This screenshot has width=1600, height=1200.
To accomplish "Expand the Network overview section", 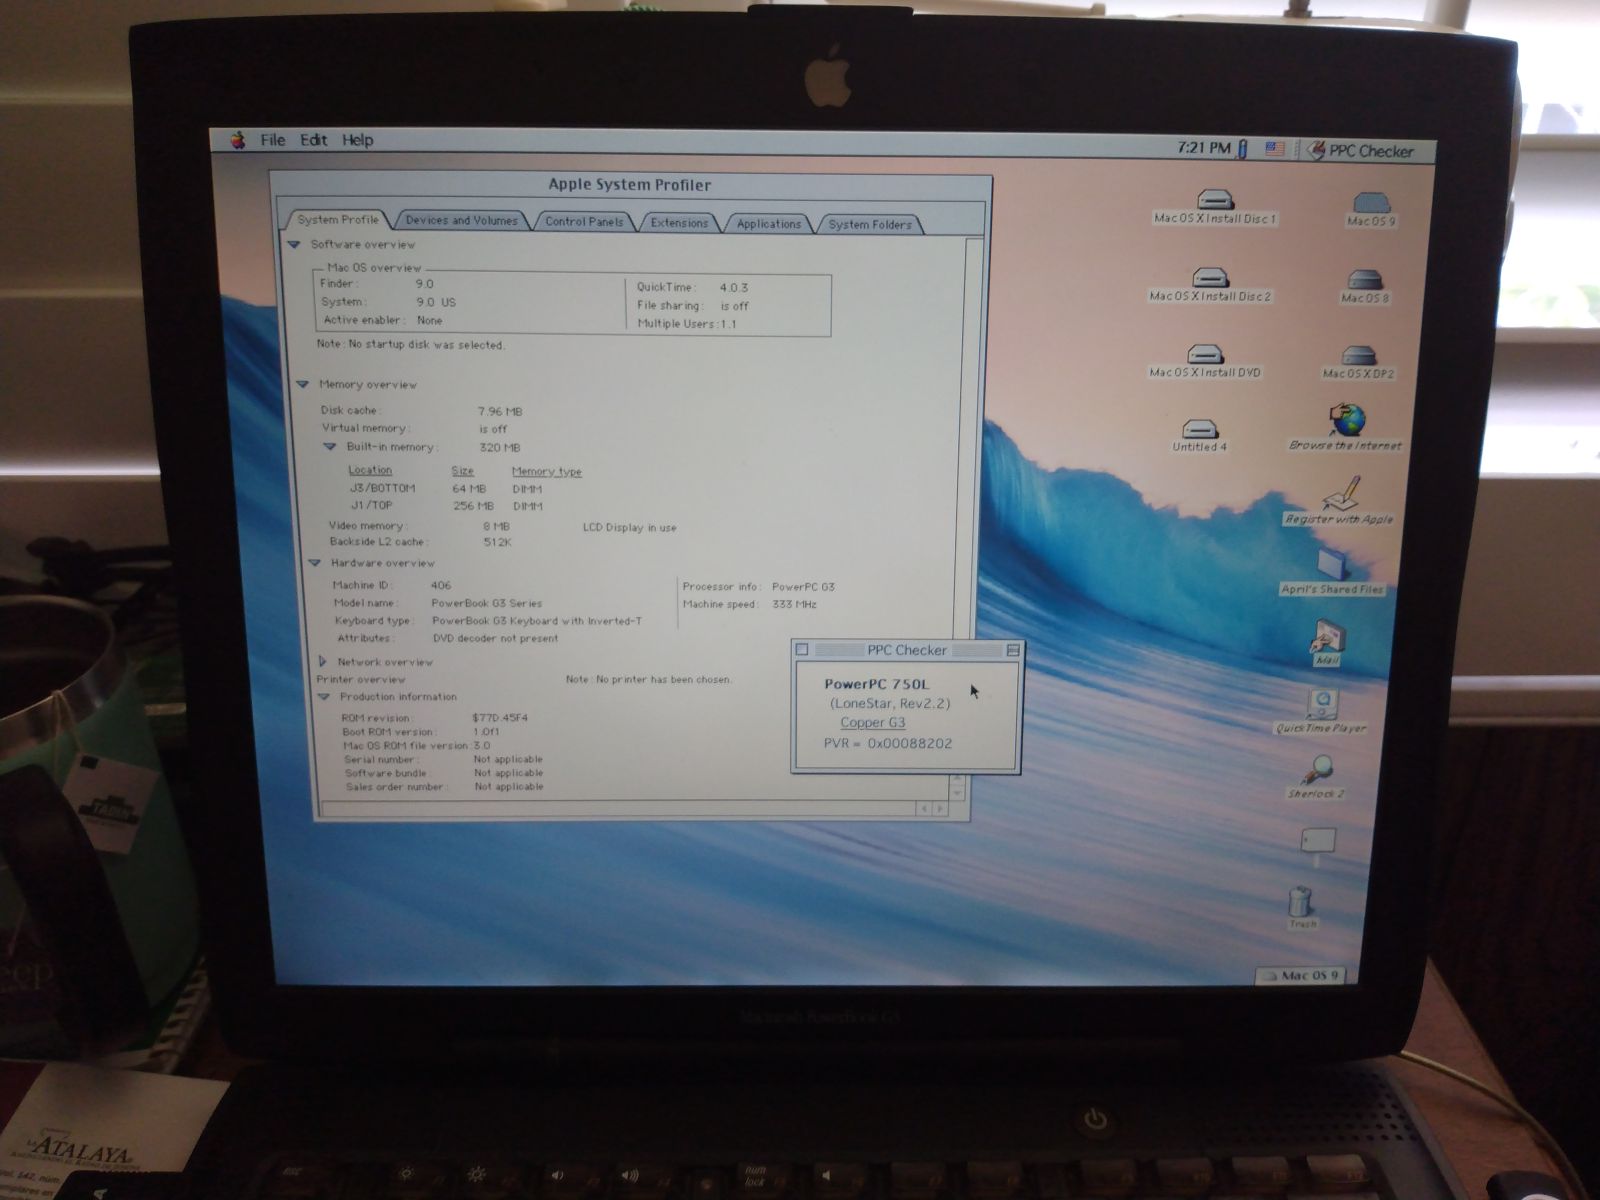I will tap(322, 661).
